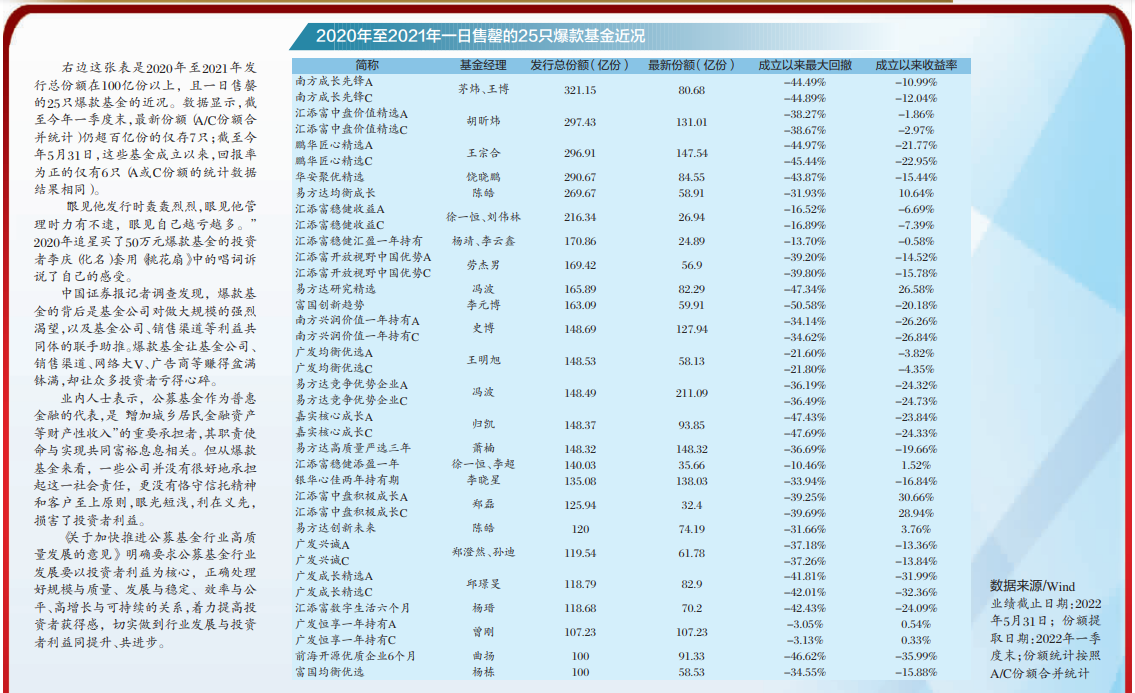This screenshot has height=693, width=1135.
Task: Select return value 30.66%
Action: [916, 497]
